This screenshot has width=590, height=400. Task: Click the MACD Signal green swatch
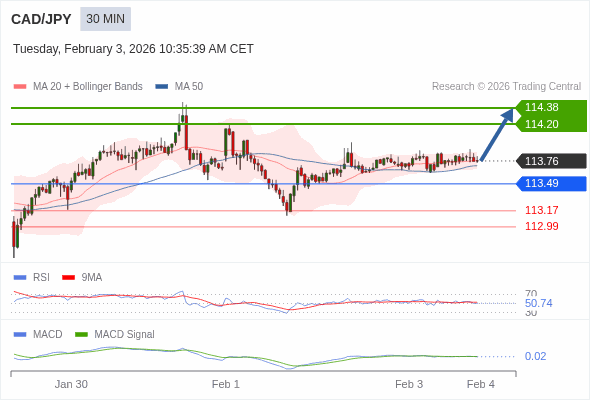[81, 335]
